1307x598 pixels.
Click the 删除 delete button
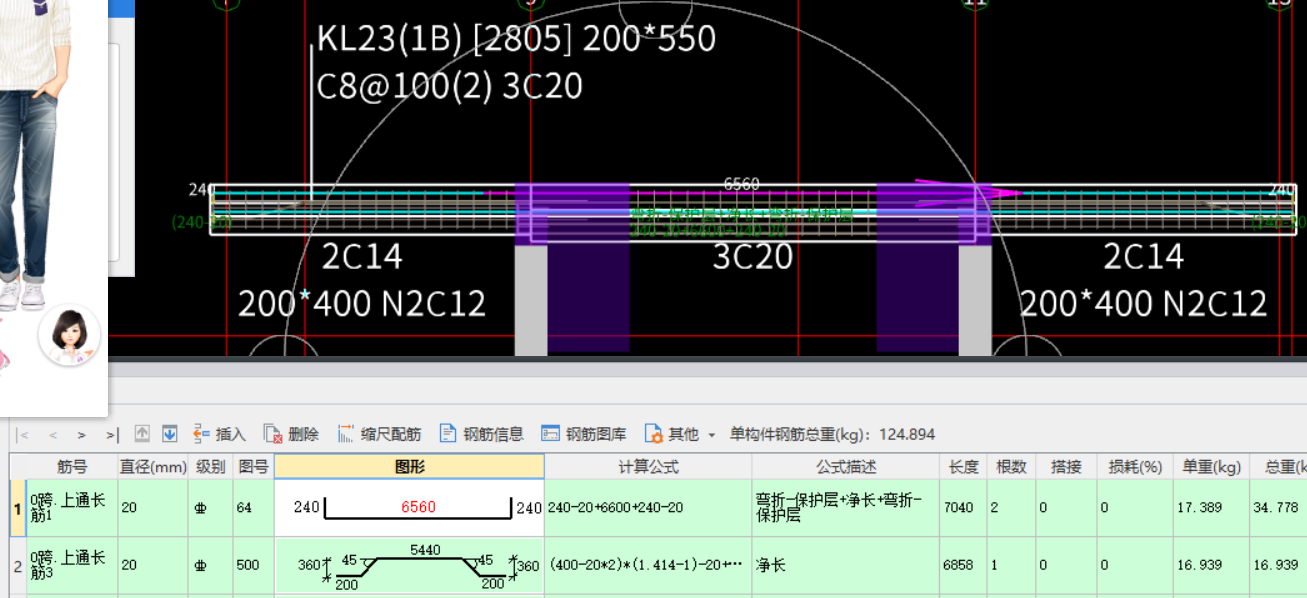pyautogui.click(x=291, y=434)
